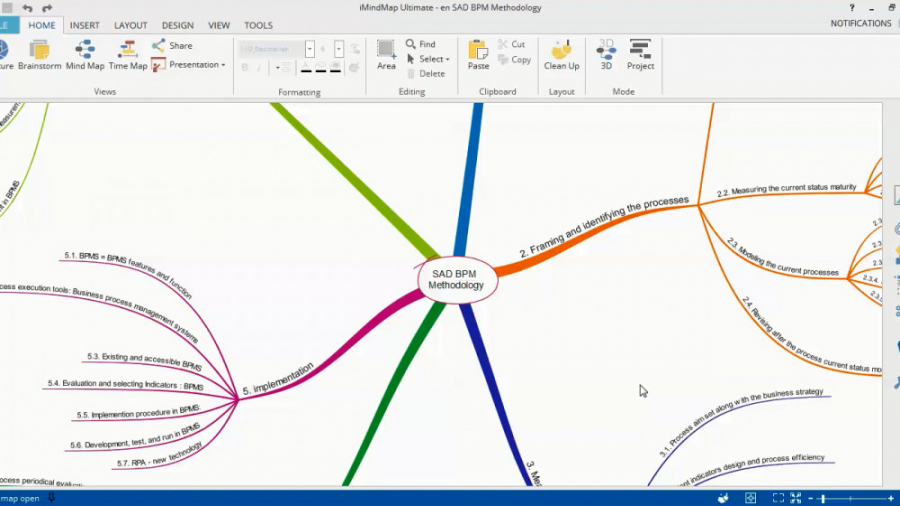The image size is (900, 506).
Task: Switch to Mind Map view
Action: [85, 55]
